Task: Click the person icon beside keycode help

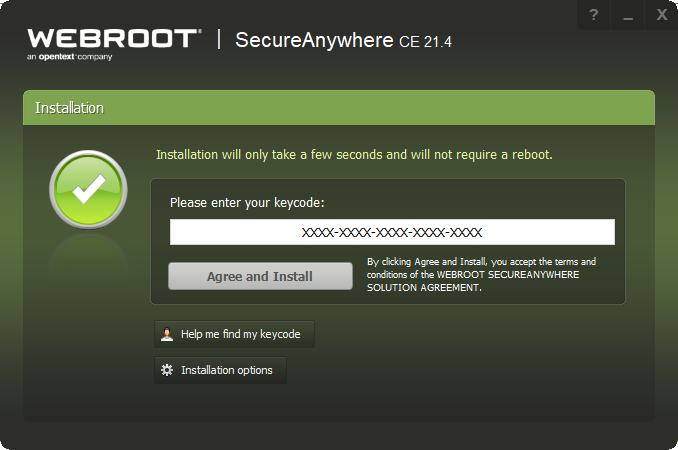Action: (x=167, y=334)
